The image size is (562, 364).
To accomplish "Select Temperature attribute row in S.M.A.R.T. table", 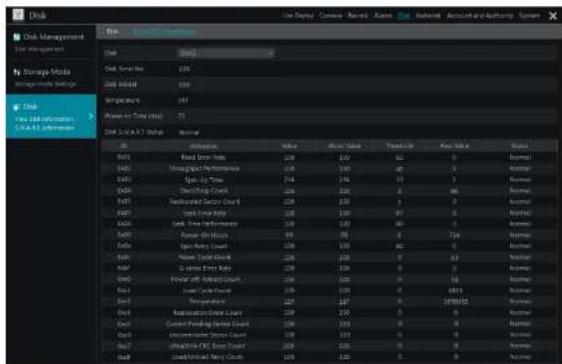I will [x=329, y=301].
